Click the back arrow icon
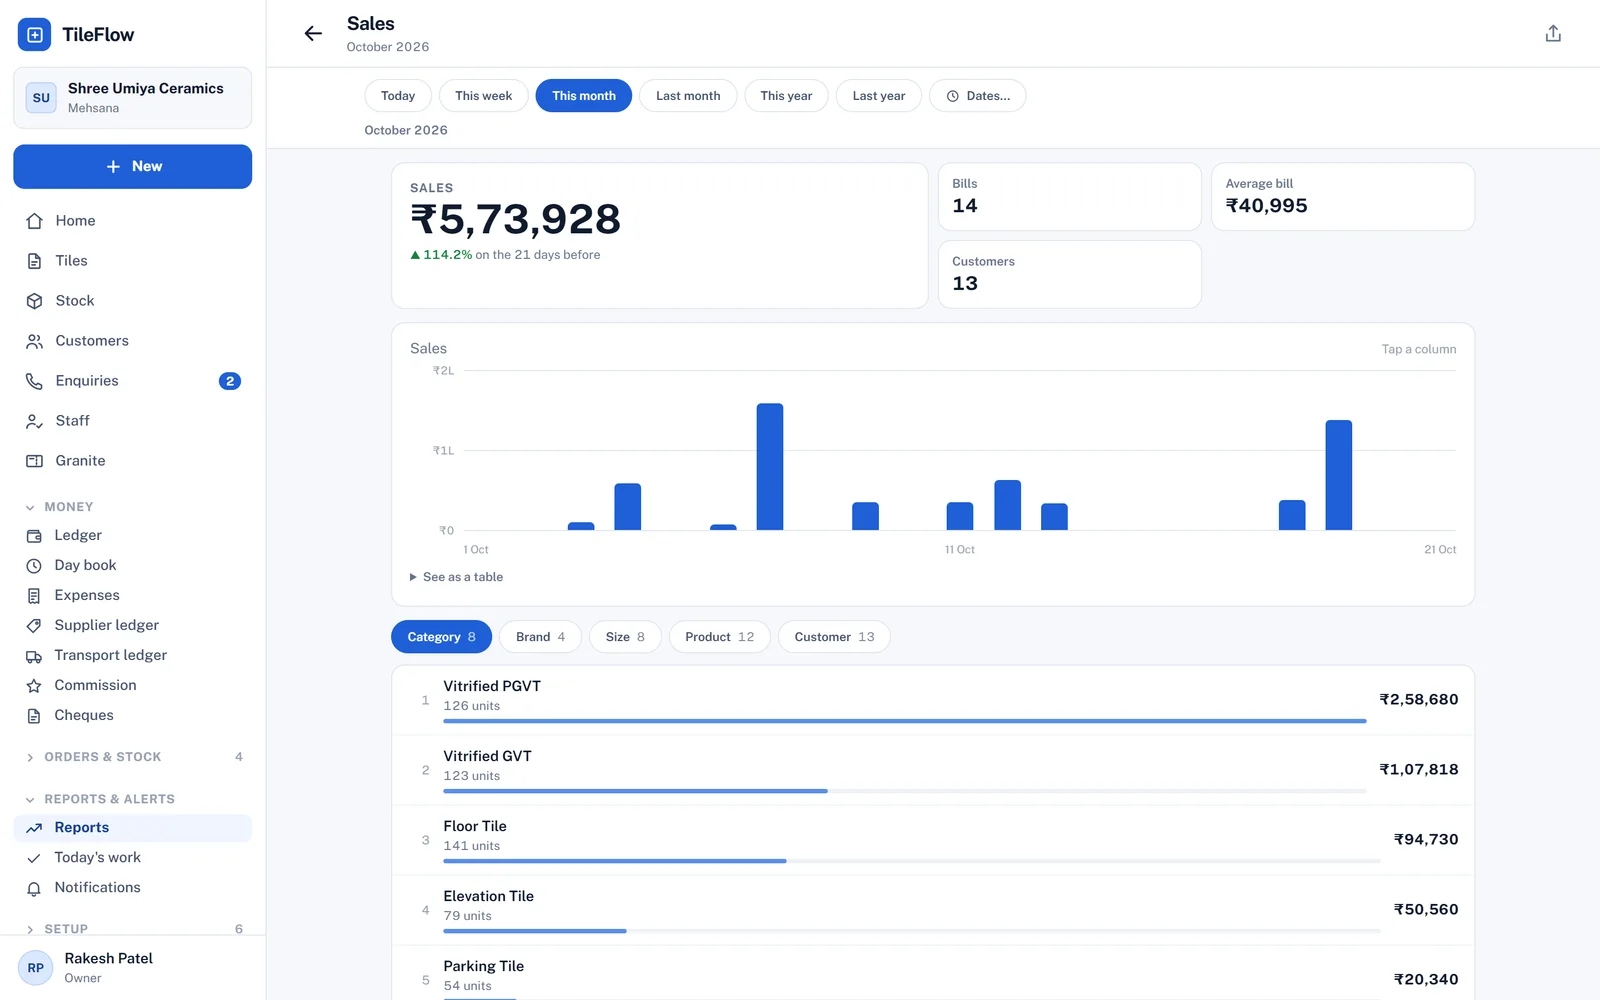Viewport: 1600px width, 1000px height. pos(313,34)
